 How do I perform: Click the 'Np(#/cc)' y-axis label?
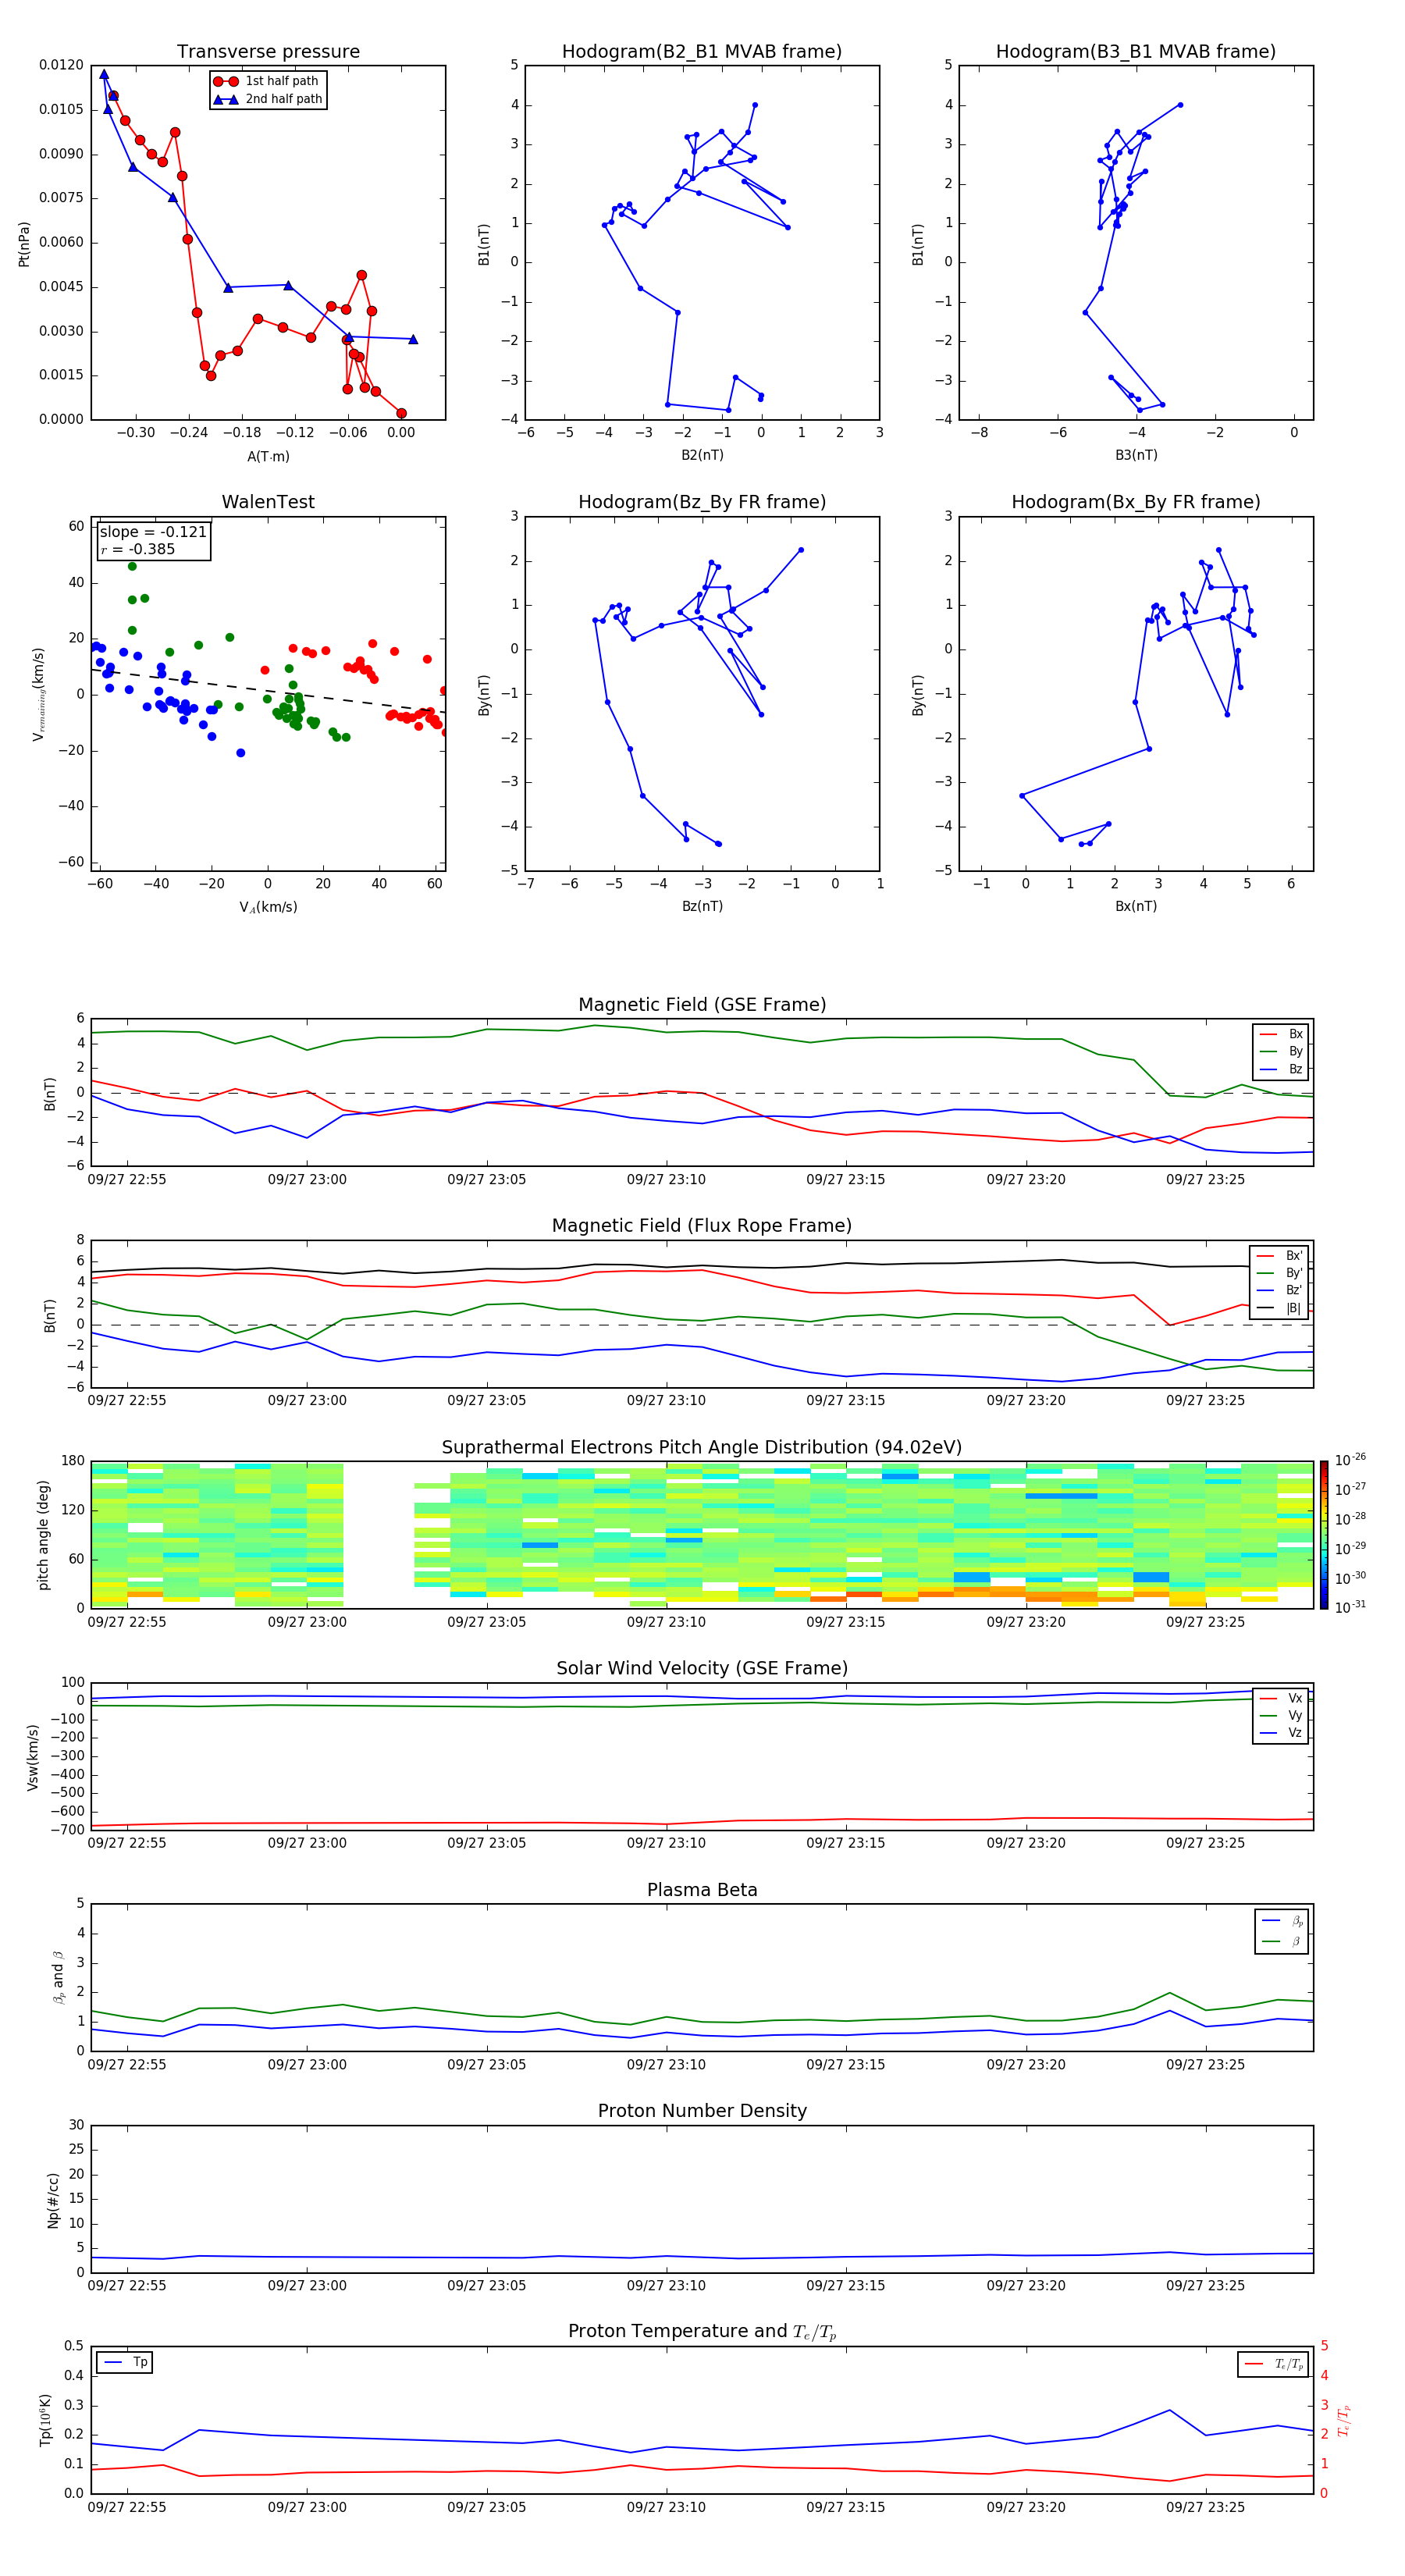pyautogui.click(x=53, y=2200)
